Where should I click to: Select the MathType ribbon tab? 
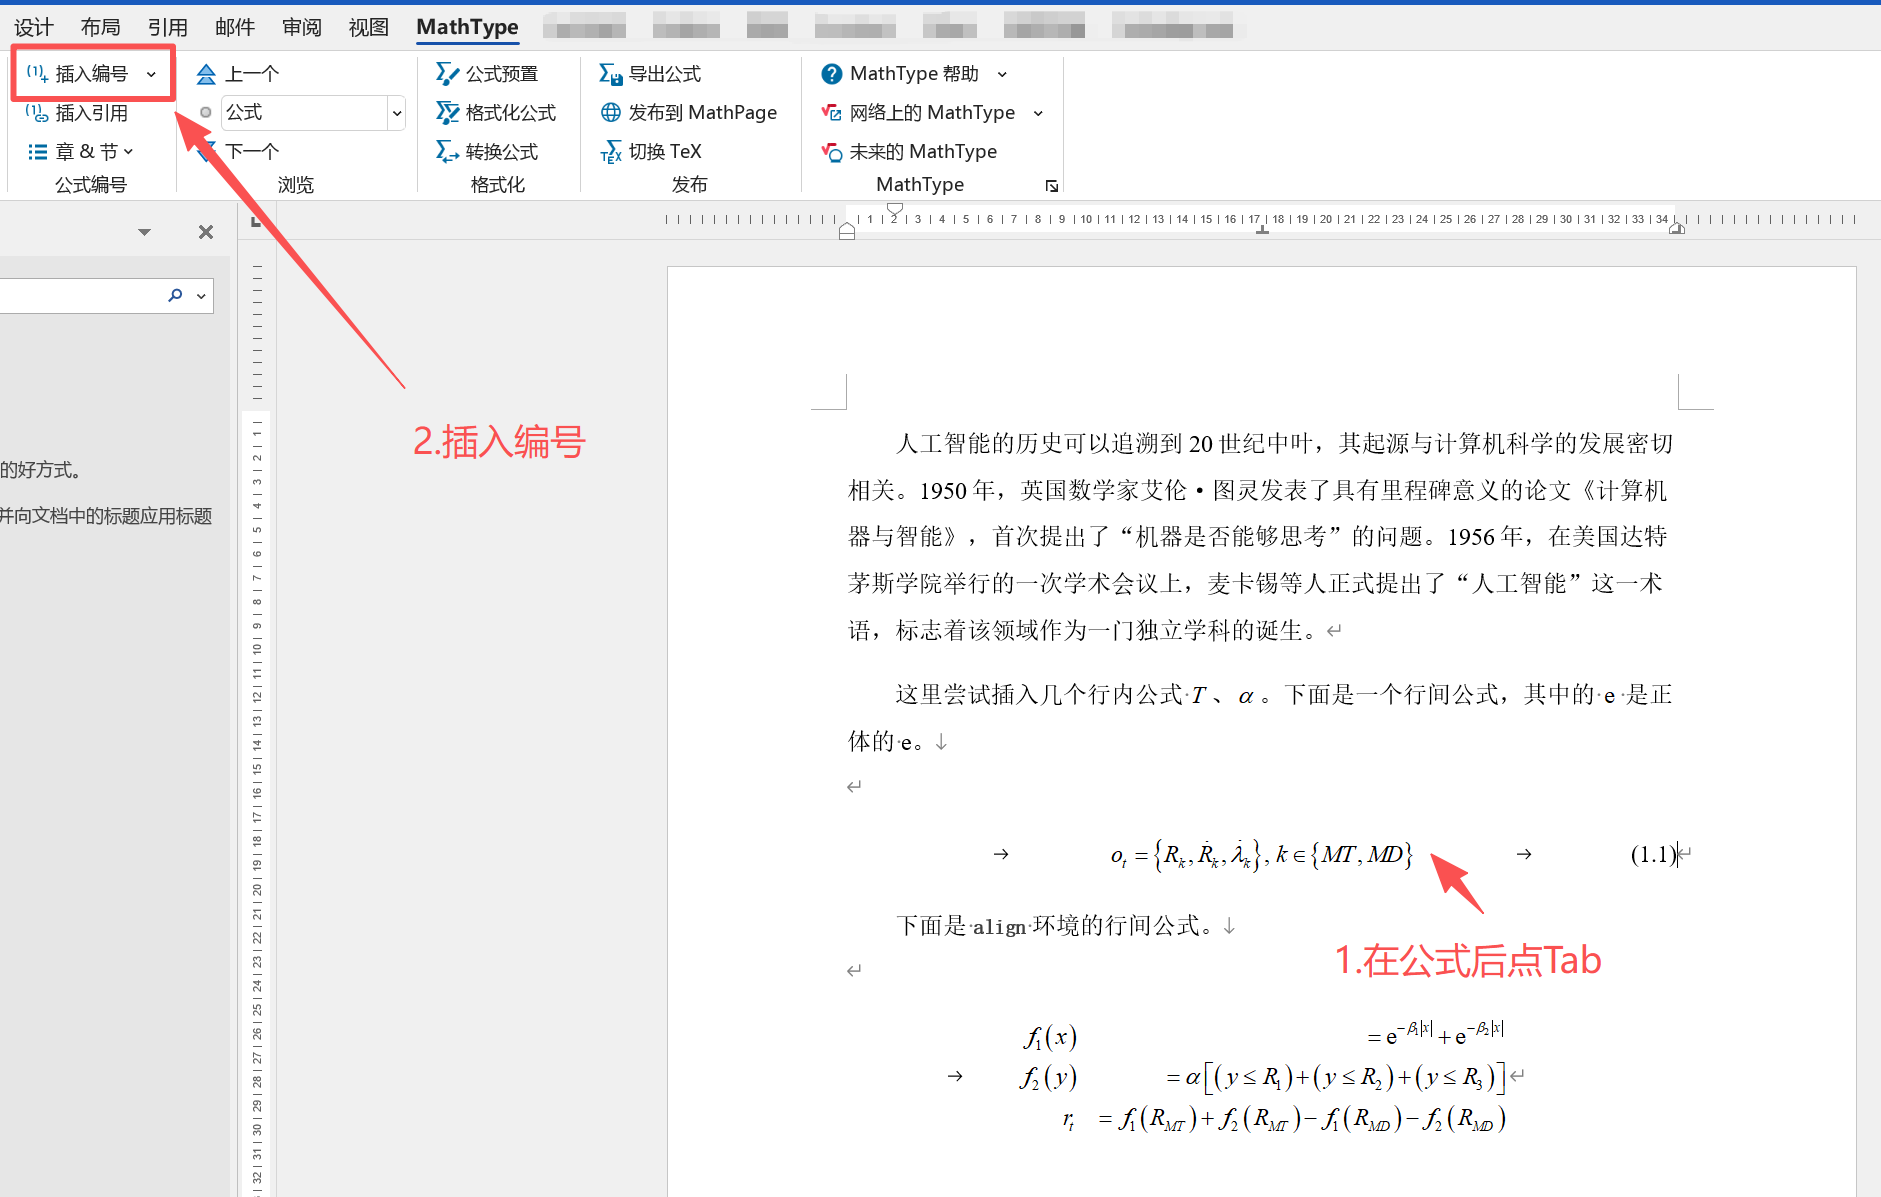(467, 27)
